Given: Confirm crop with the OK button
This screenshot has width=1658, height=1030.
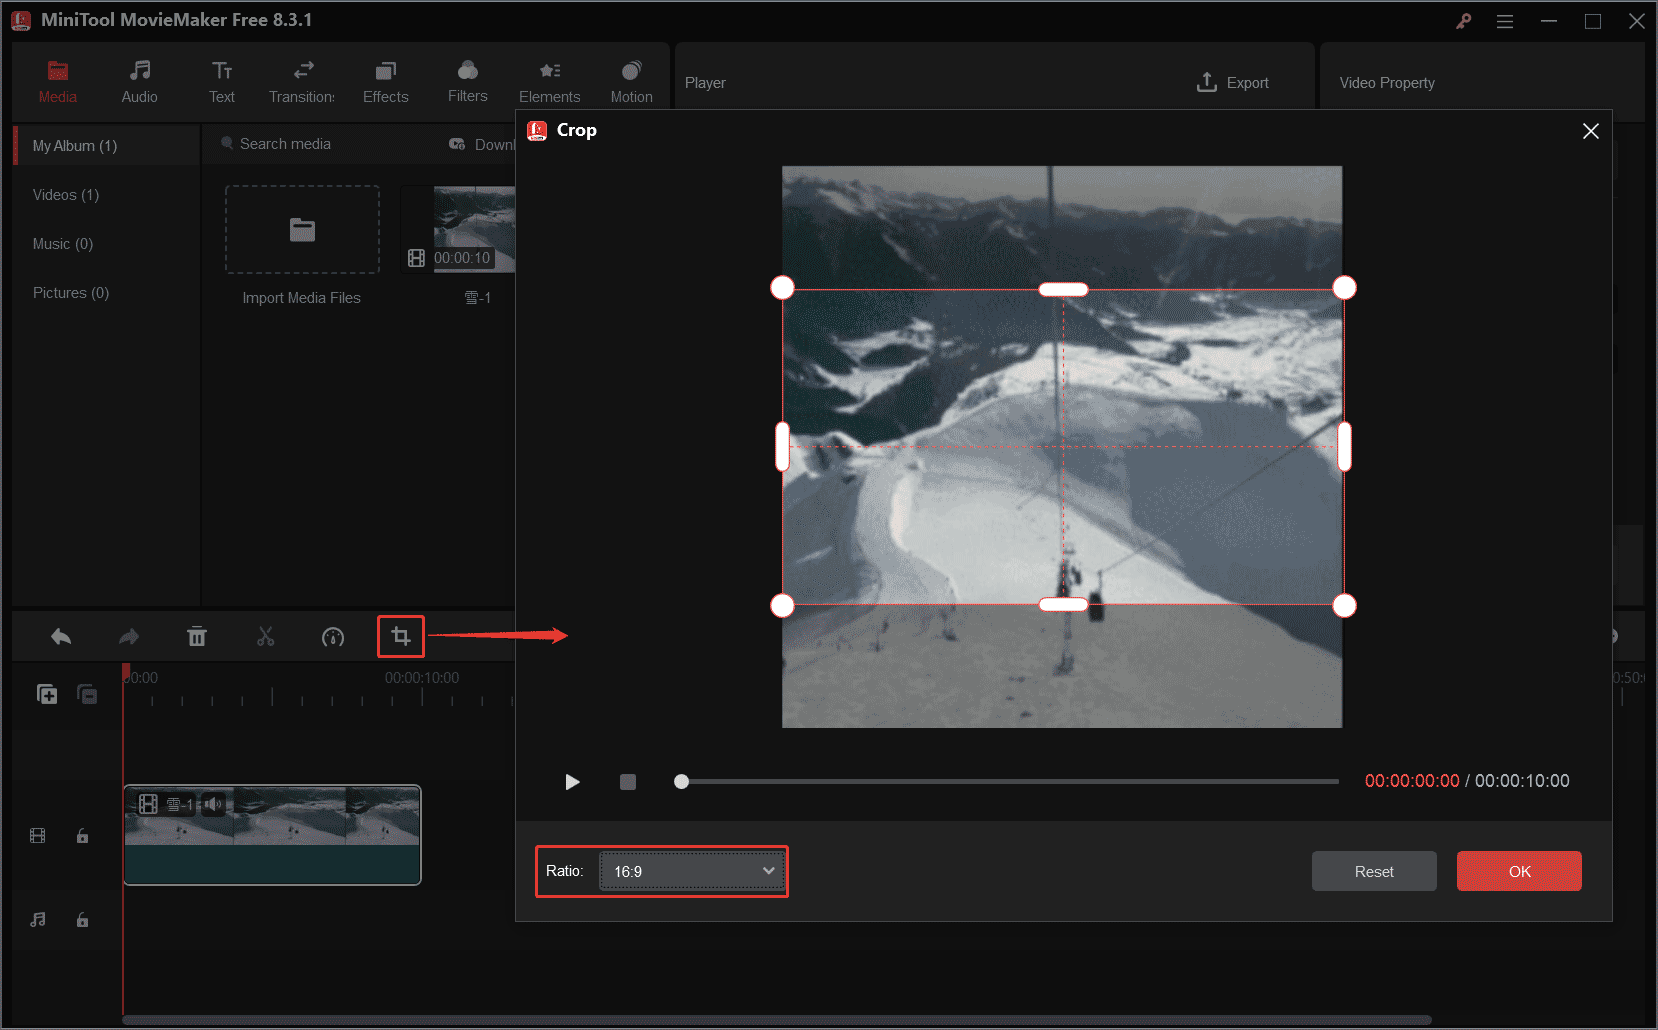Looking at the screenshot, I should 1519,872.
